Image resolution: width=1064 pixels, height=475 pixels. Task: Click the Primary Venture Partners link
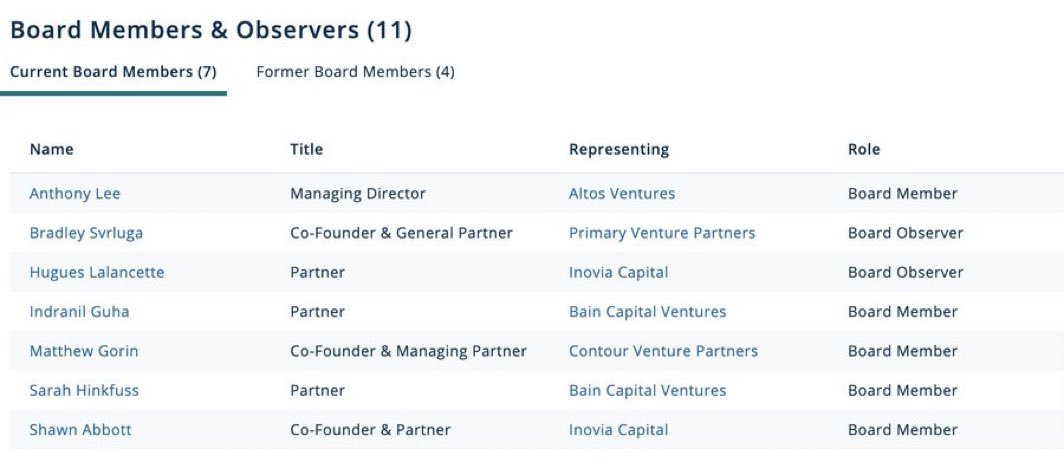click(662, 233)
